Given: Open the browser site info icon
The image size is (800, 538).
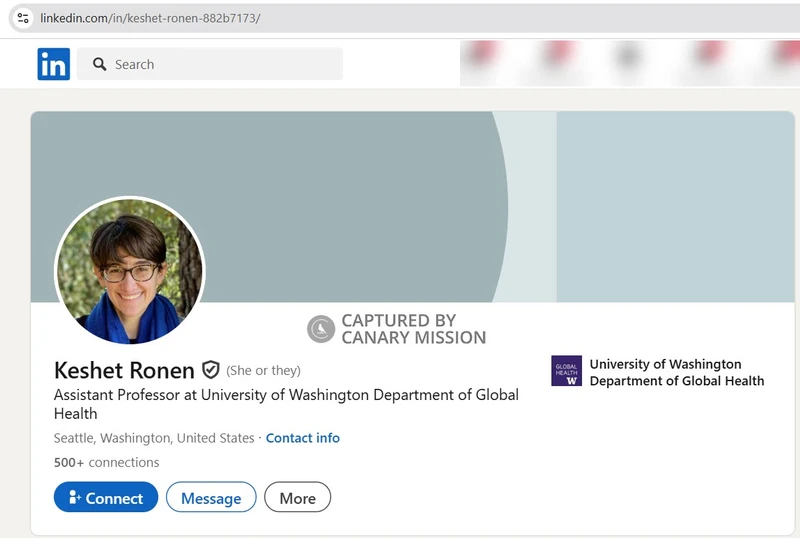Looking at the screenshot, I should 23,18.
